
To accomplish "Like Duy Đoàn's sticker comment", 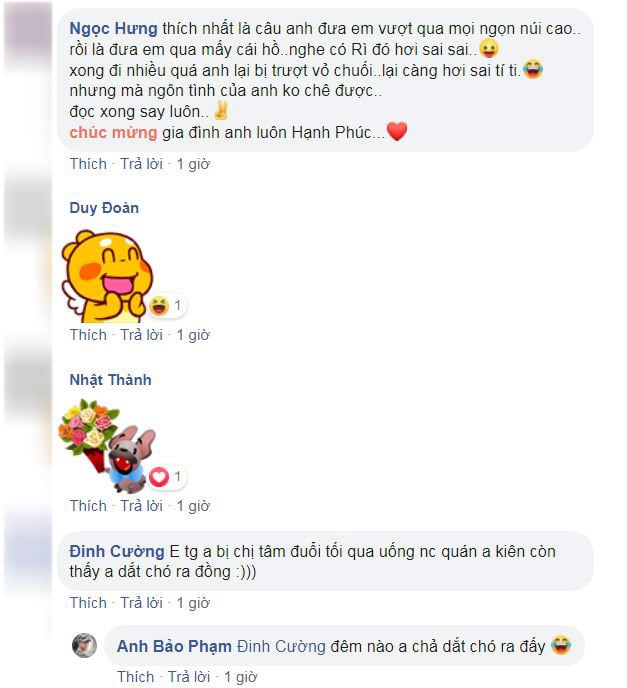I will [x=88, y=335].
